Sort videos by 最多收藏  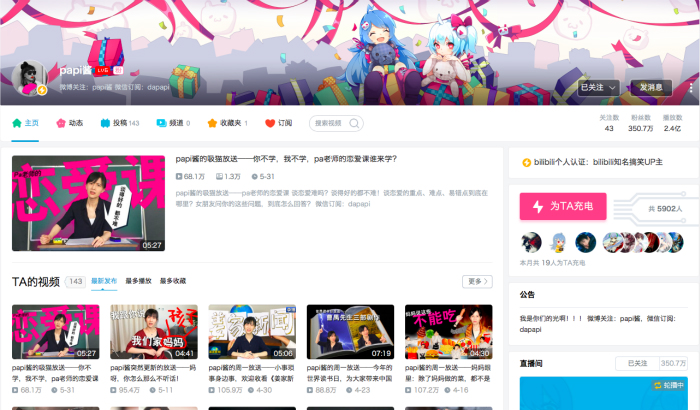(x=173, y=281)
